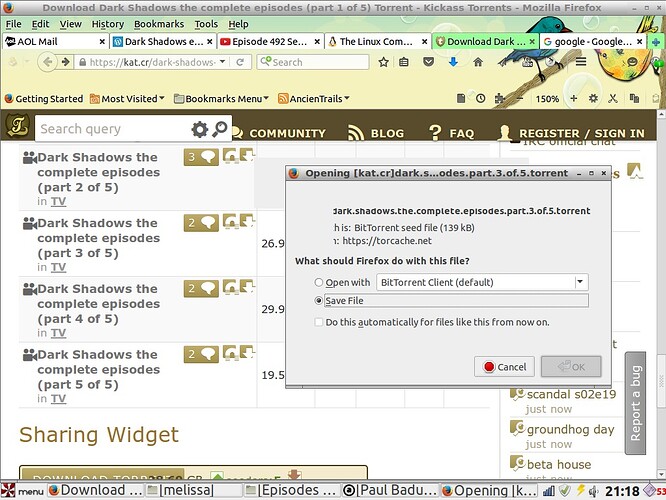Select the Save File radio button

[319, 301]
